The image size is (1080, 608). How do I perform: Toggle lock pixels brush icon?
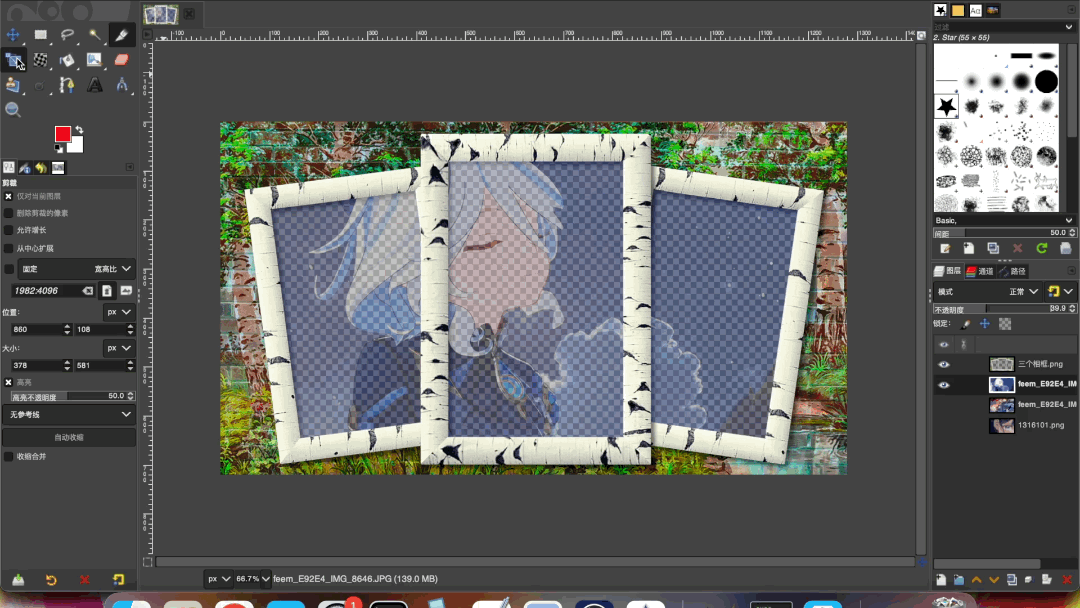[966, 324]
